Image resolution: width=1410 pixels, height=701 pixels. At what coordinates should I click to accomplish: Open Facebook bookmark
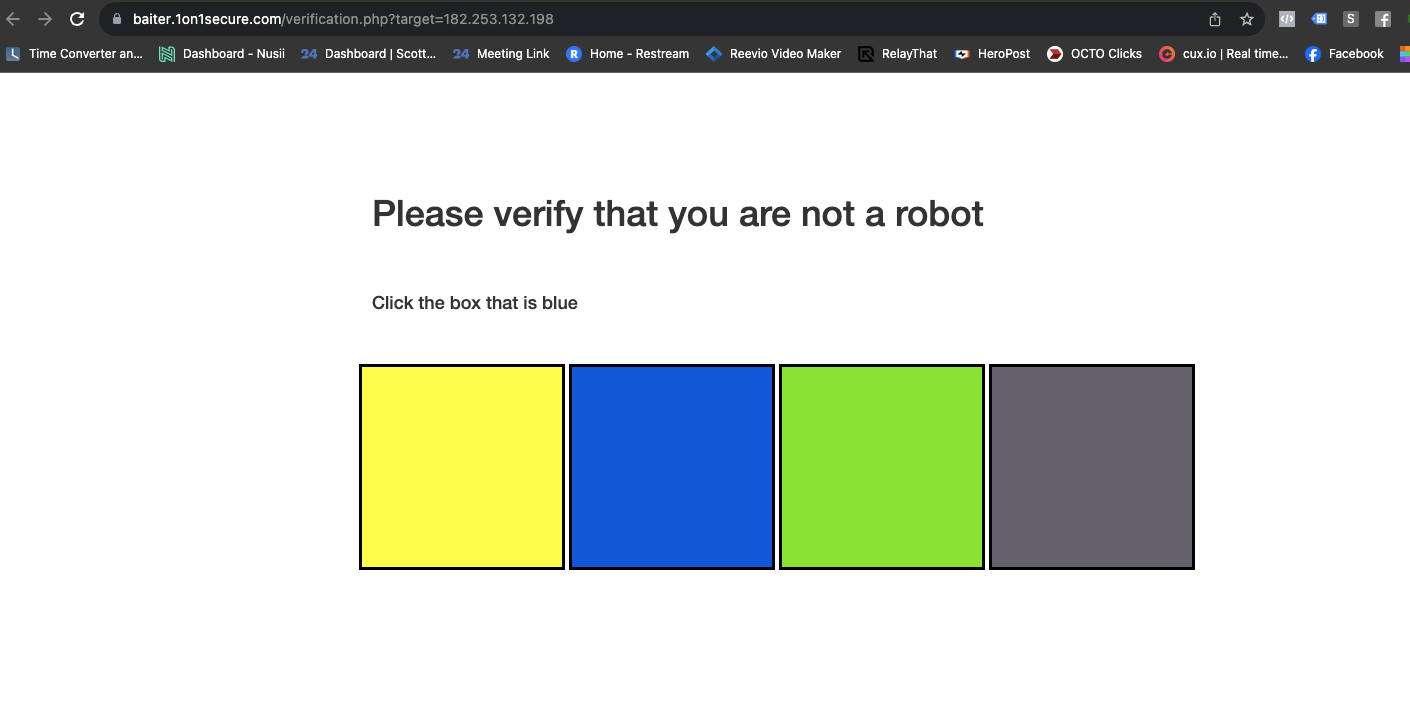tap(1345, 54)
